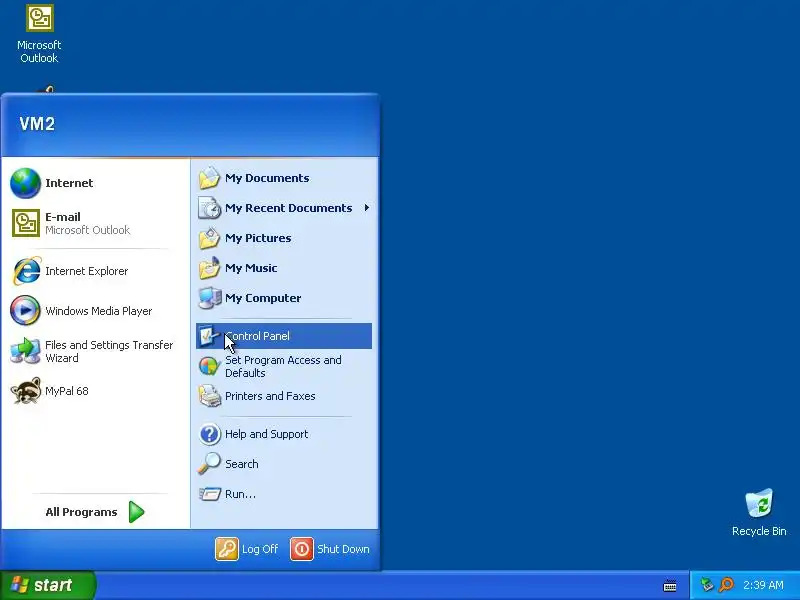Image resolution: width=800 pixels, height=600 pixels.
Task: Launch MyPal 68 raccoon icon
Action: [x=26, y=391]
